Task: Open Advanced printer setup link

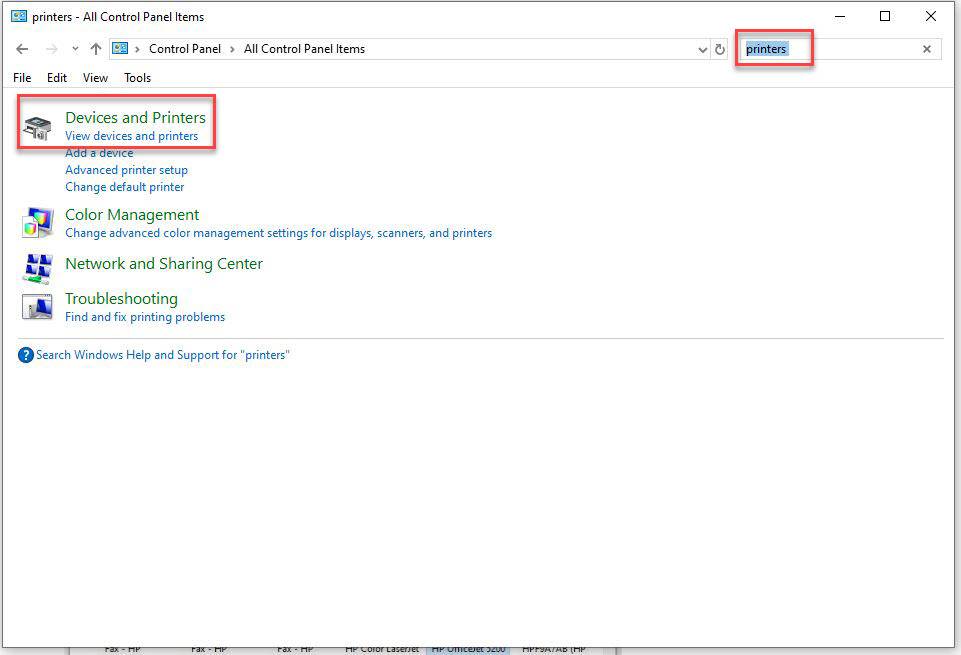Action: coord(126,170)
